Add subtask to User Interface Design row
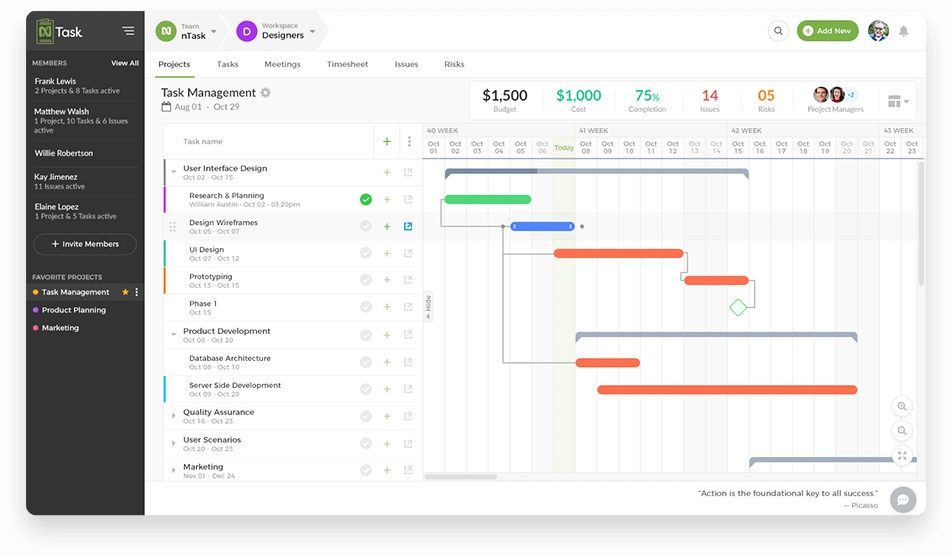Viewport: 952px width, 556px height. (387, 172)
